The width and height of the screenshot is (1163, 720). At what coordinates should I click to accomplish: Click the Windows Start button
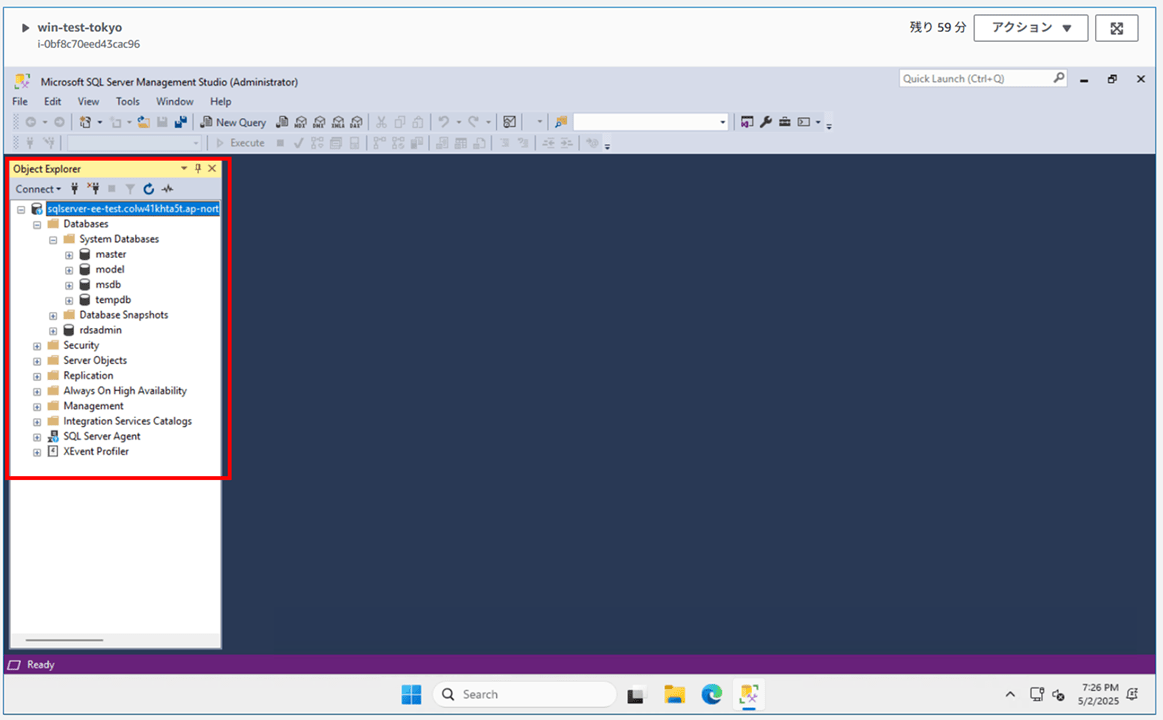pos(411,695)
